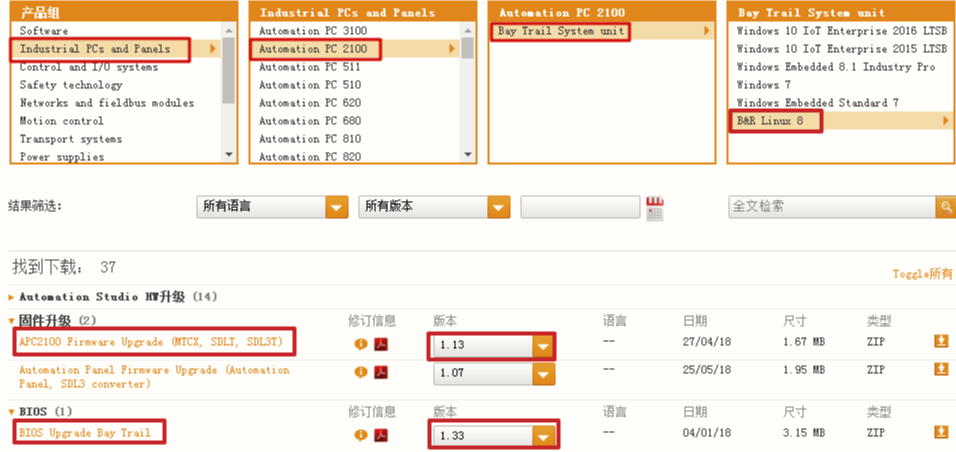Select Bay Trail System unit
The height and width of the screenshot is (452, 956).
click(561, 31)
